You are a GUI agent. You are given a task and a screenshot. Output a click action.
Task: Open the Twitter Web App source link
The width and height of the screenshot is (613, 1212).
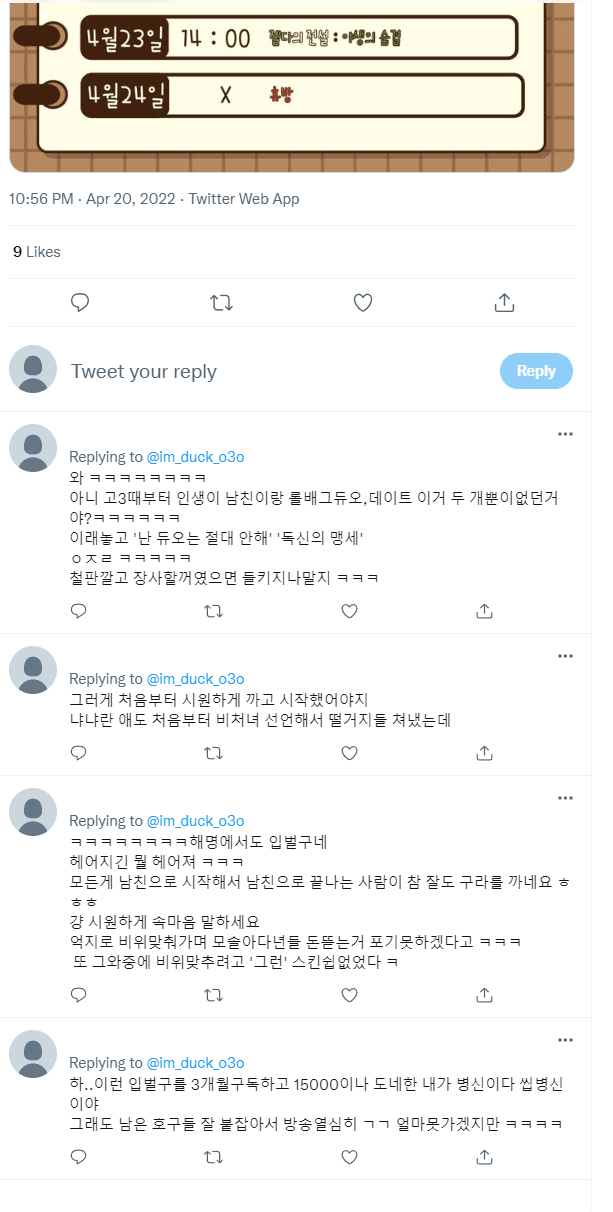pyautogui.click(x=244, y=199)
